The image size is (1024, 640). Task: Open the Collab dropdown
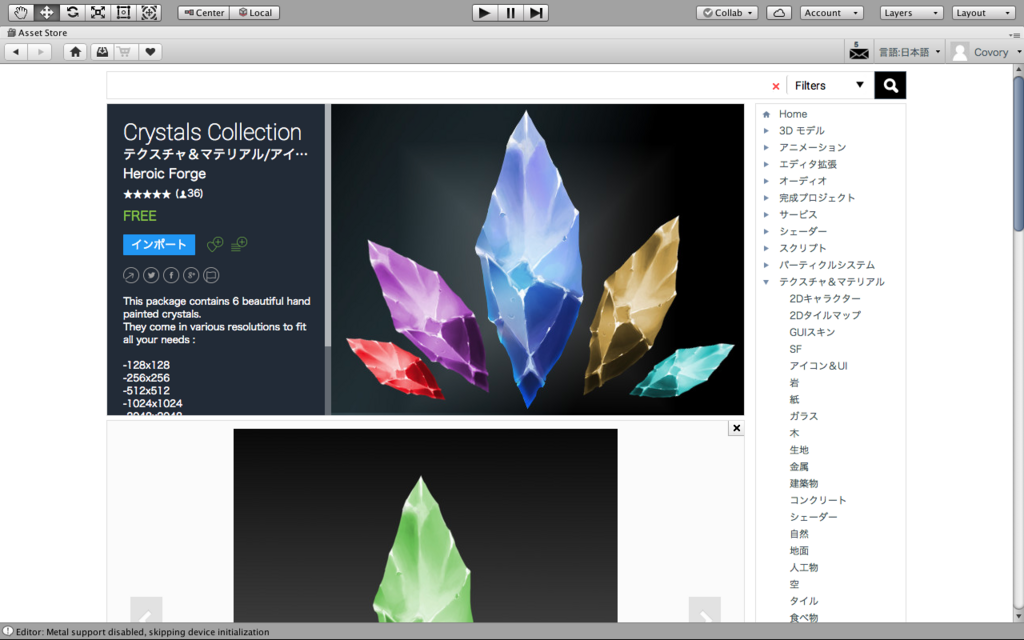[728, 12]
